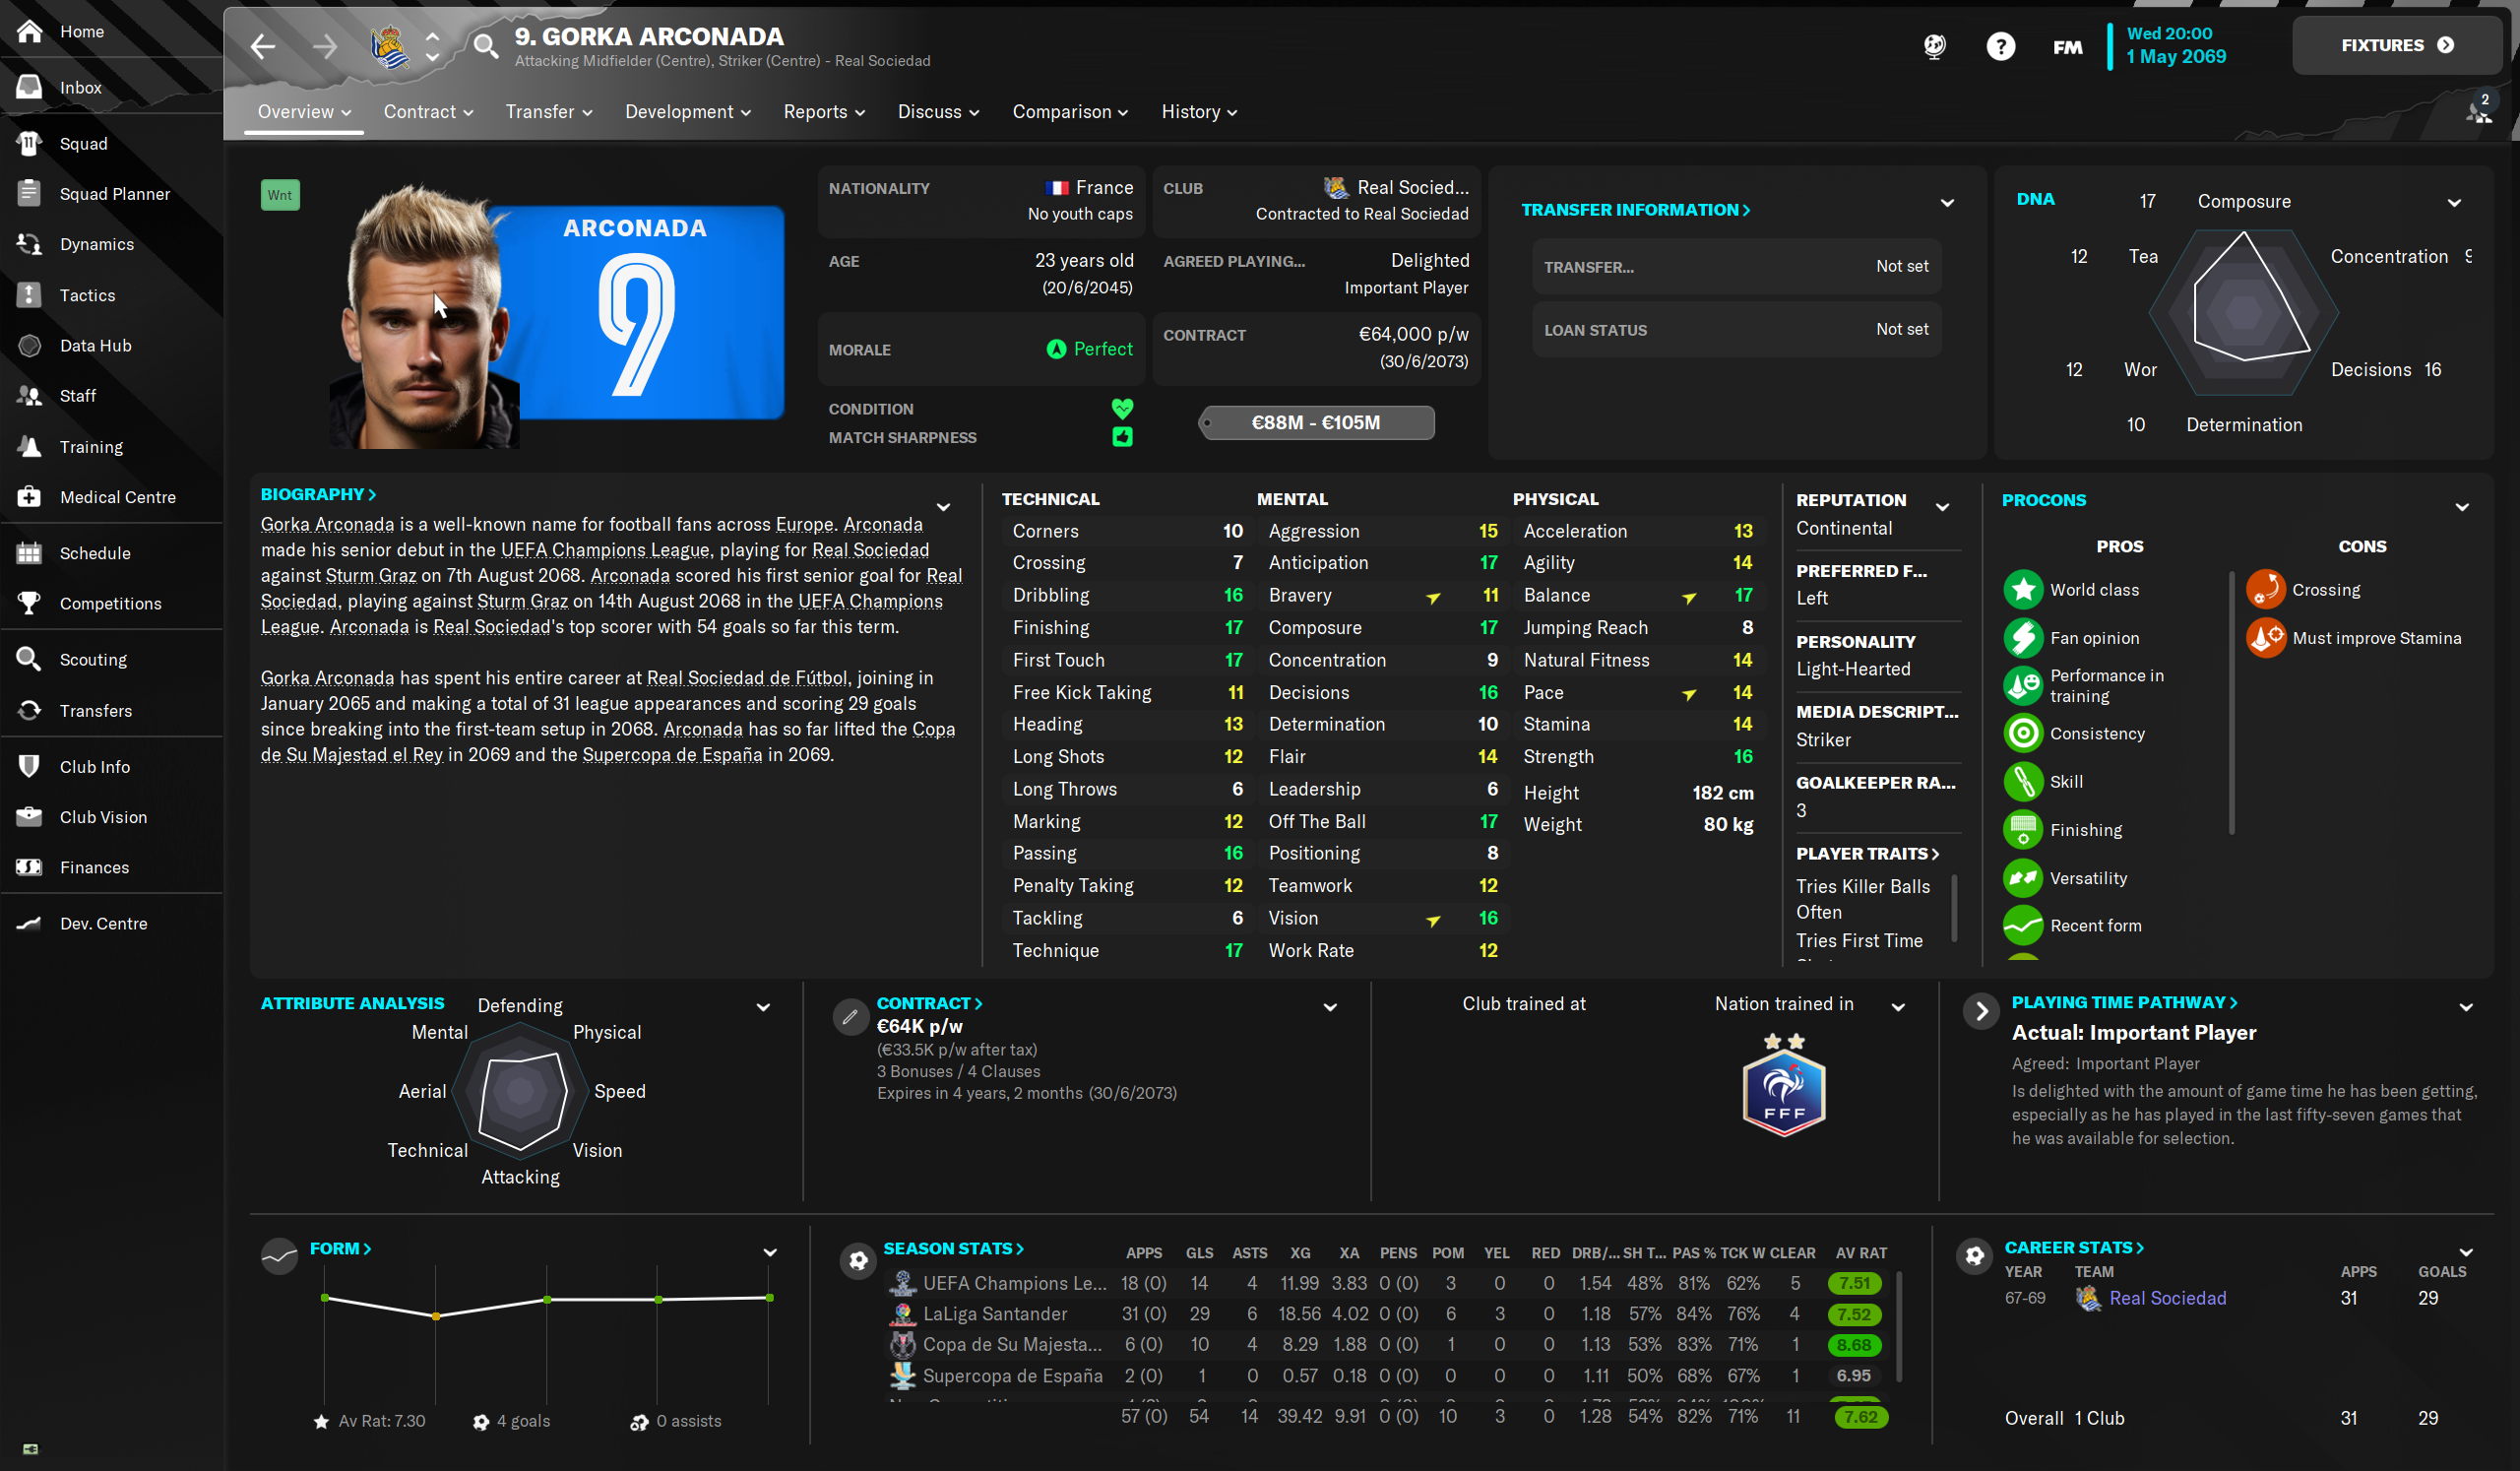
Task: Expand the Career Stats panel dropdown
Action: [2466, 1252]
